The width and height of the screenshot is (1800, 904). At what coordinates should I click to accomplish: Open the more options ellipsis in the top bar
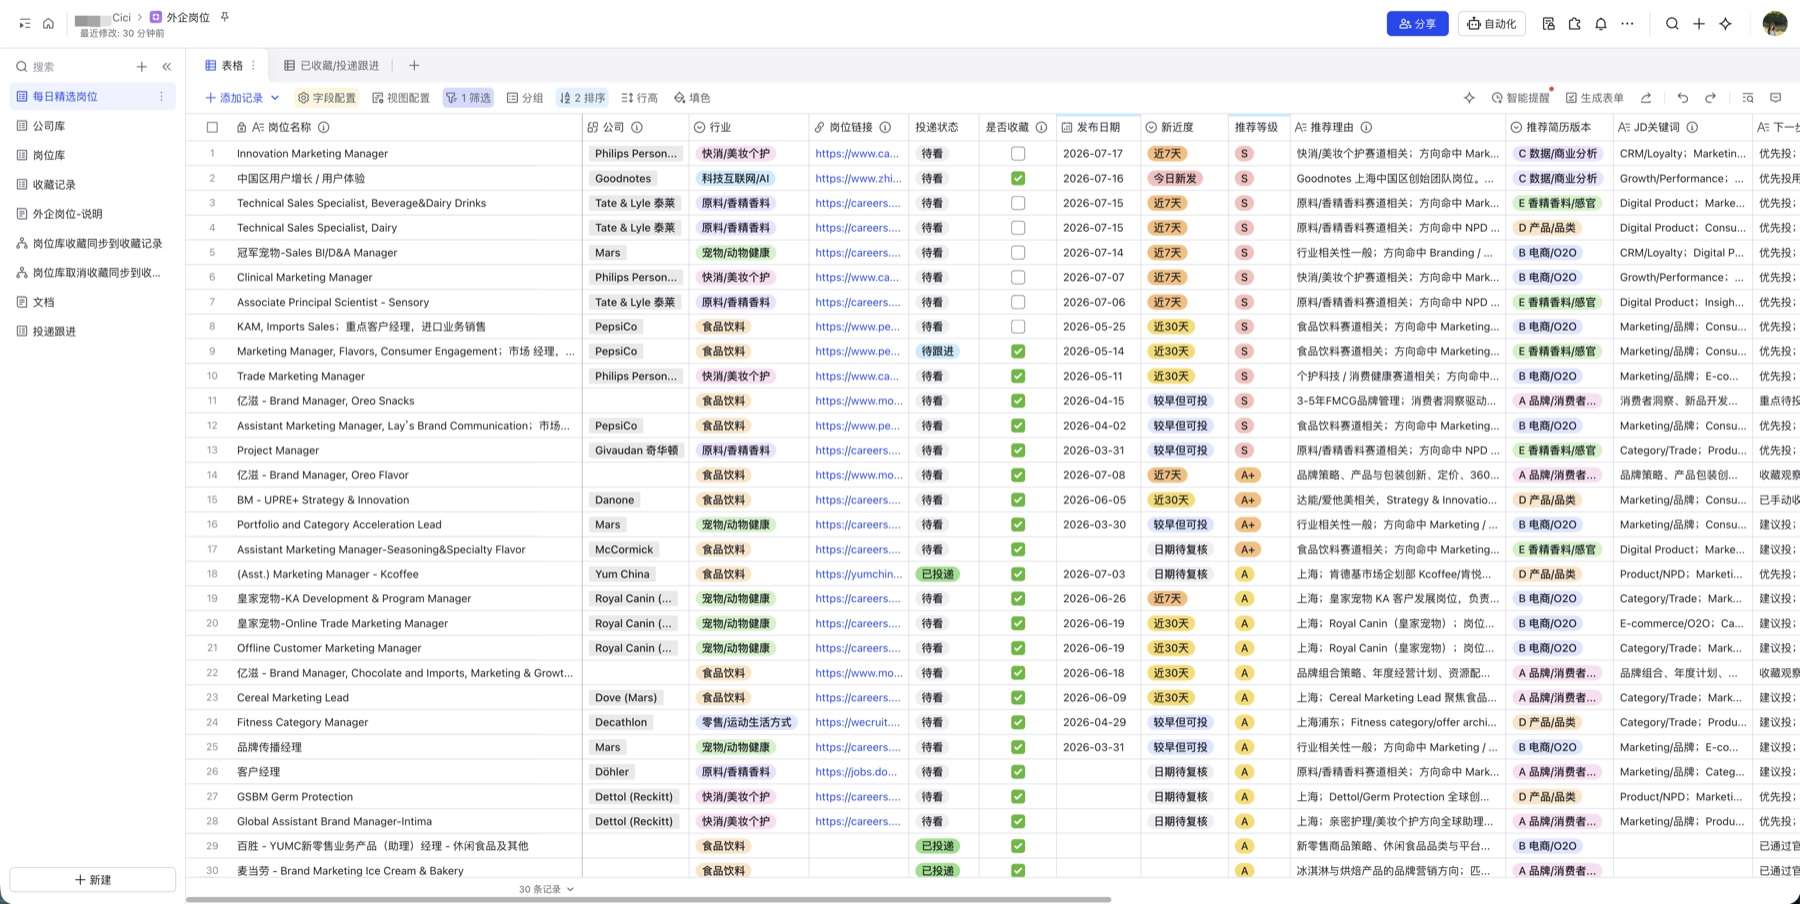(1628, 24)
